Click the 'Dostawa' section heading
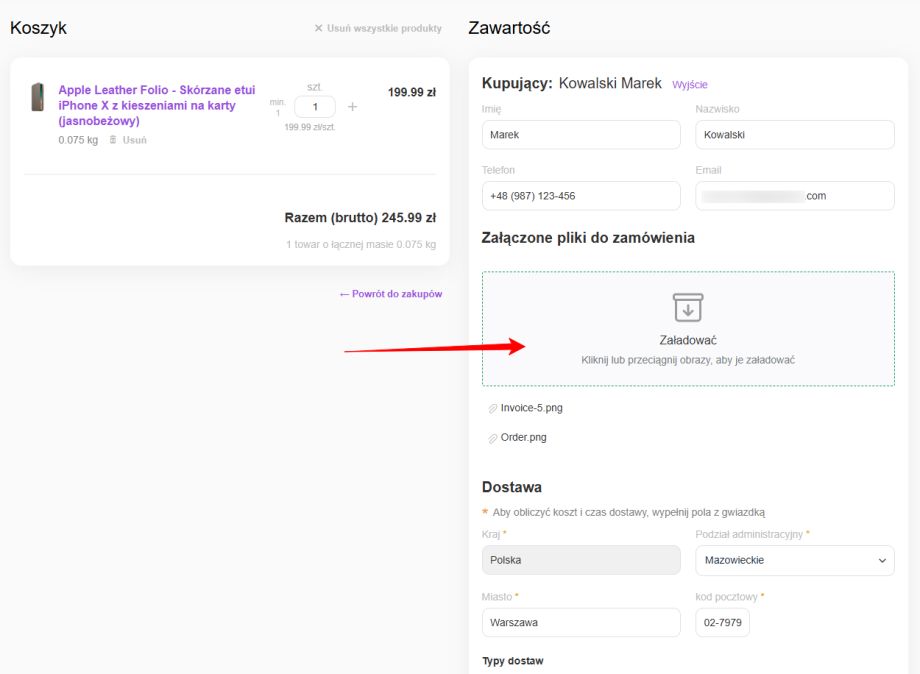This screenshot has width=920, height=674. 512,487
